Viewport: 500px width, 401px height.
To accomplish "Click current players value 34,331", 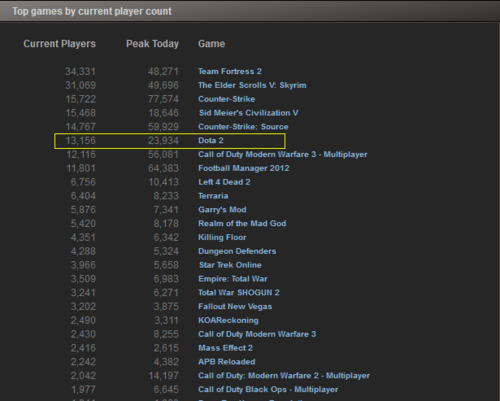I will pos(80,71).
